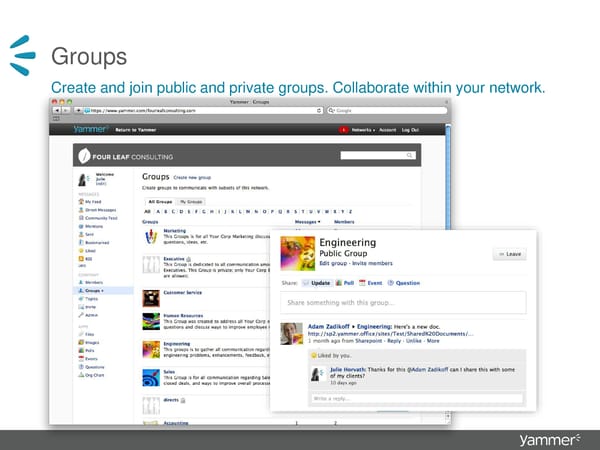Click the Marketing group icon

(151, 235)
